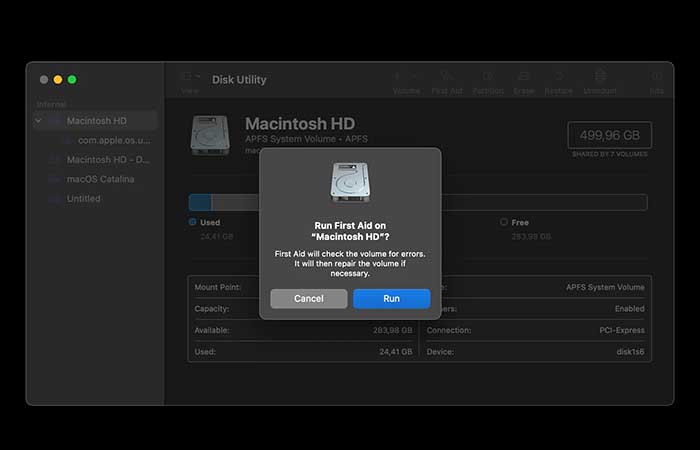
Task: Click the 283,98 GB Available value
Action: click(392, 330)
